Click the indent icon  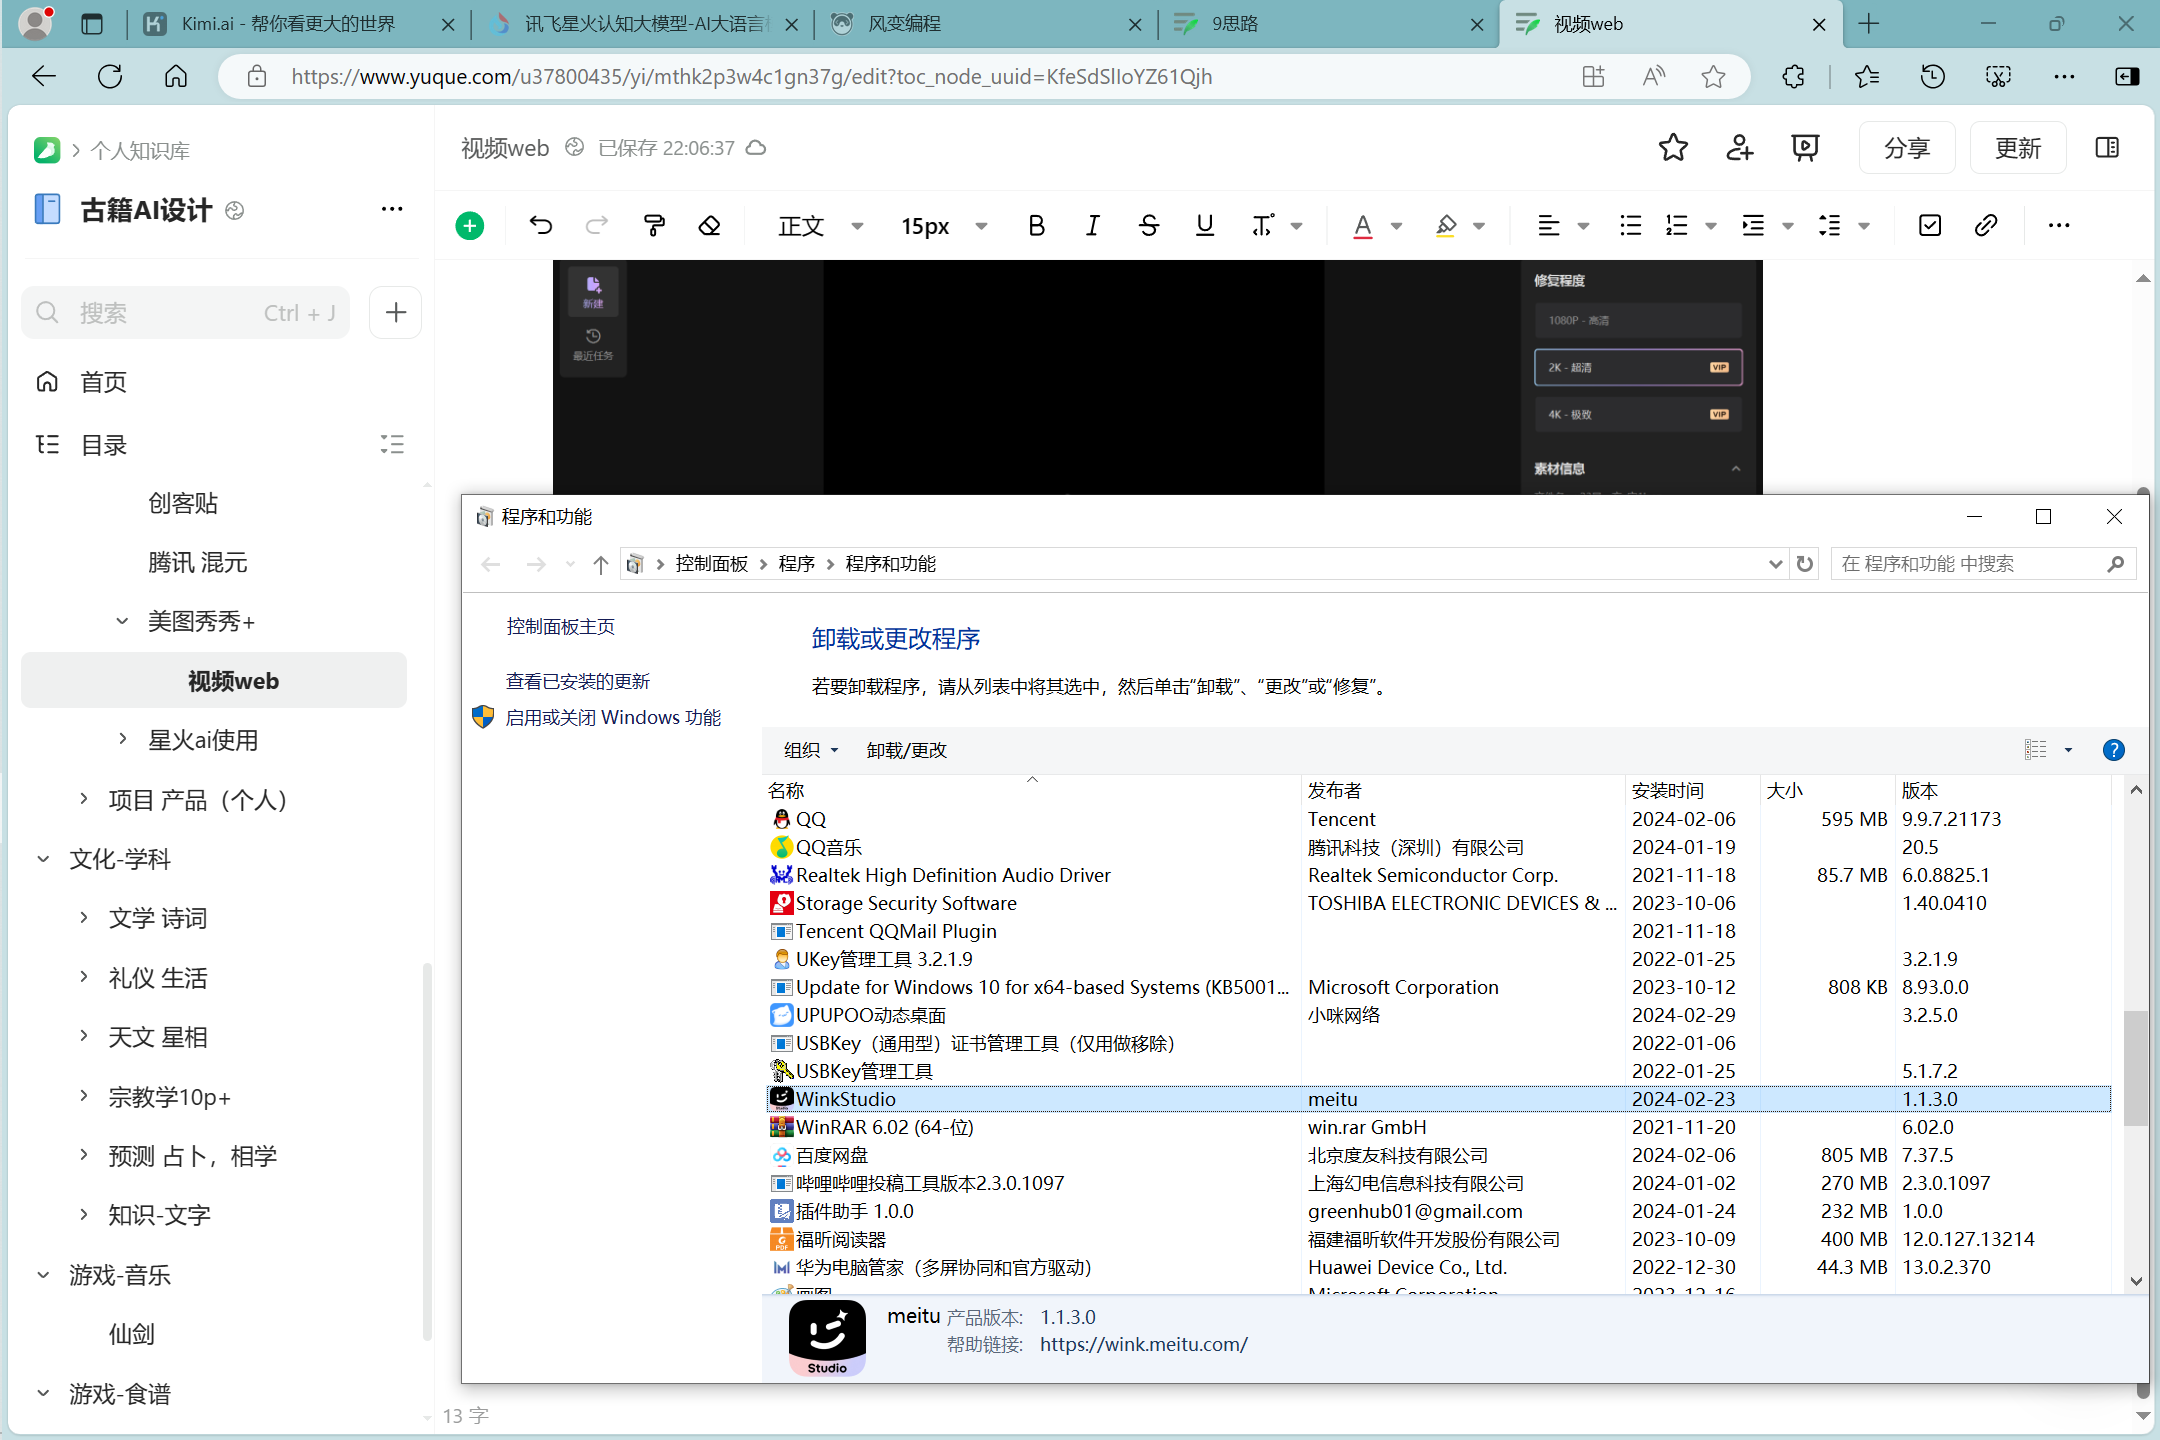(x=1753, y=226)
